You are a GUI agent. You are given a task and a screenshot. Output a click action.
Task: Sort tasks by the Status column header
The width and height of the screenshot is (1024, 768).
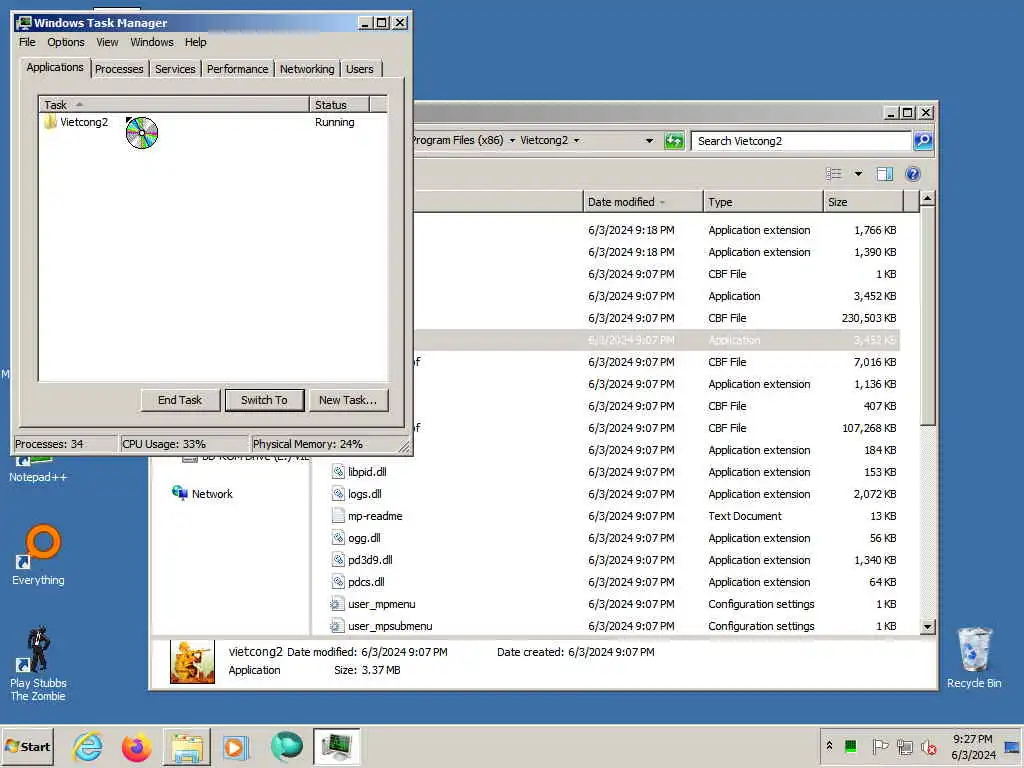pos(340,104)
